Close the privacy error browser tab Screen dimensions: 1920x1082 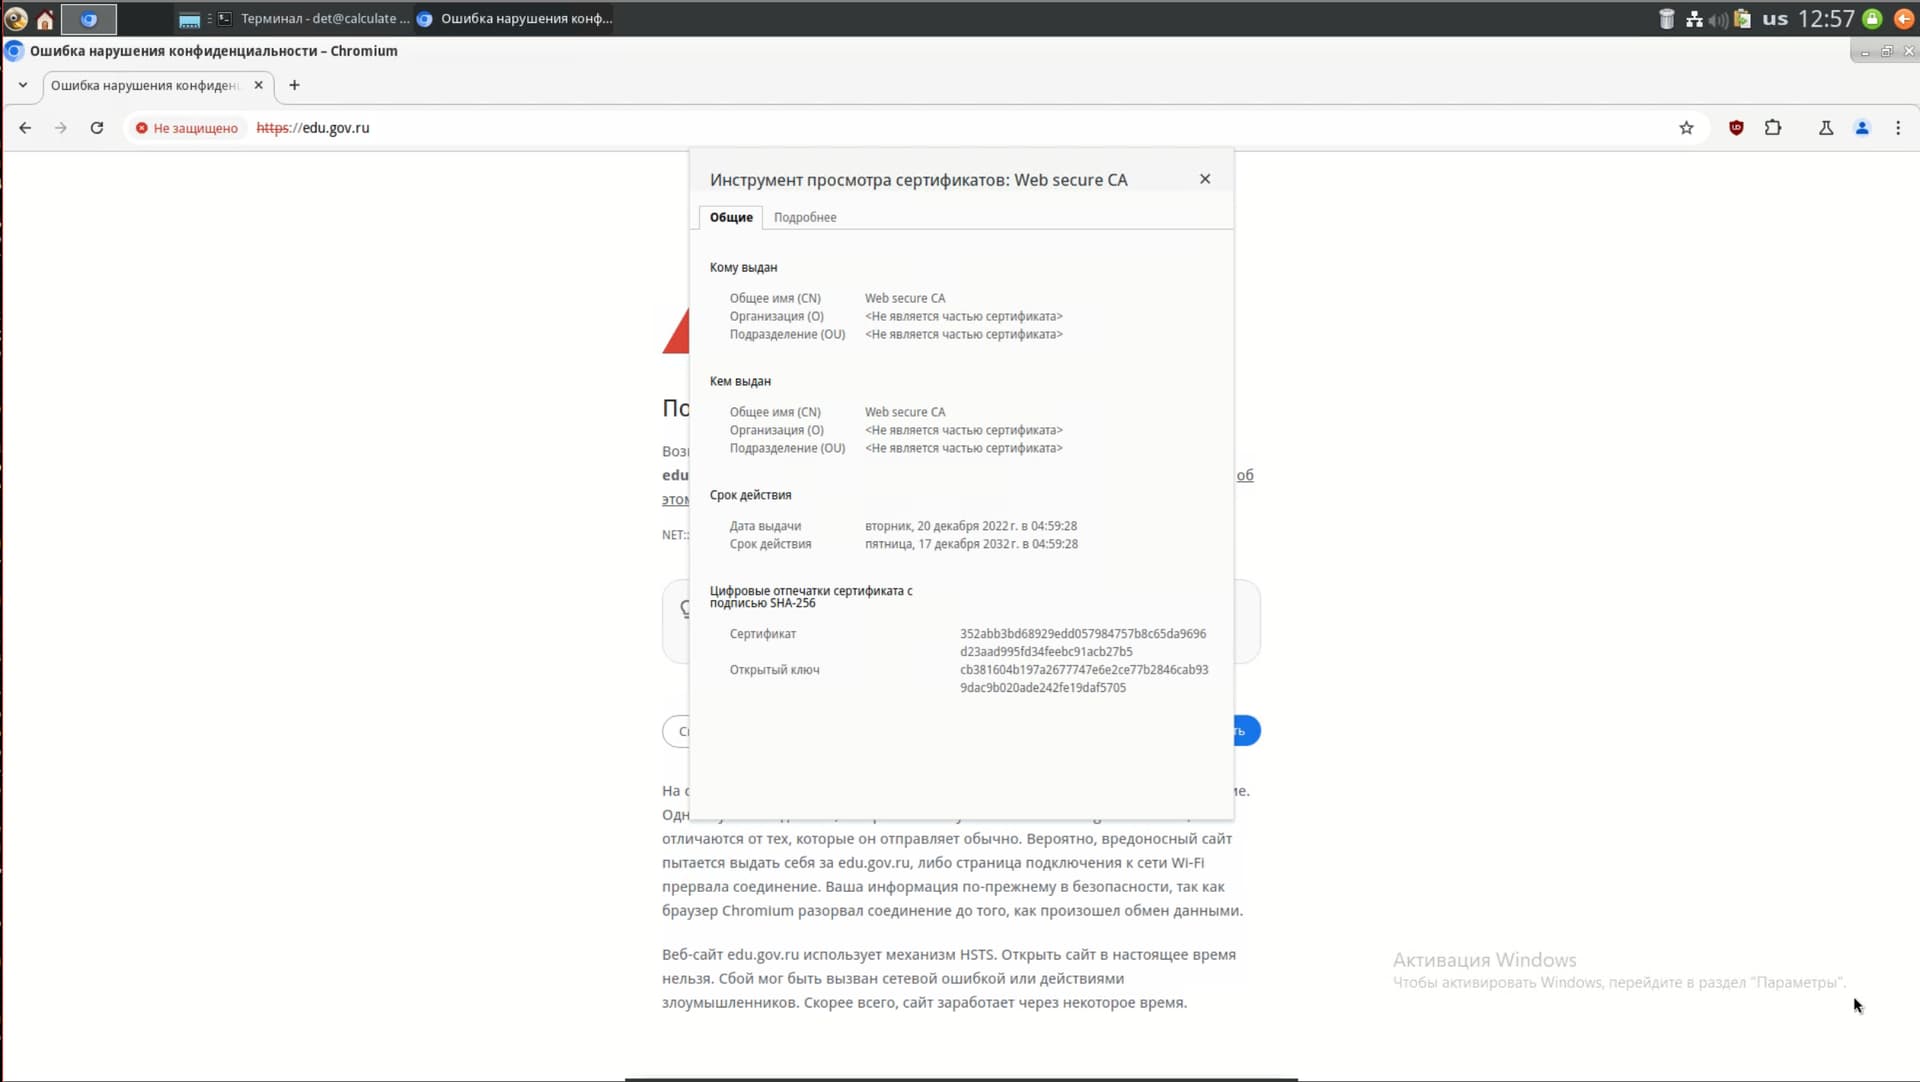tap(259, 85)
